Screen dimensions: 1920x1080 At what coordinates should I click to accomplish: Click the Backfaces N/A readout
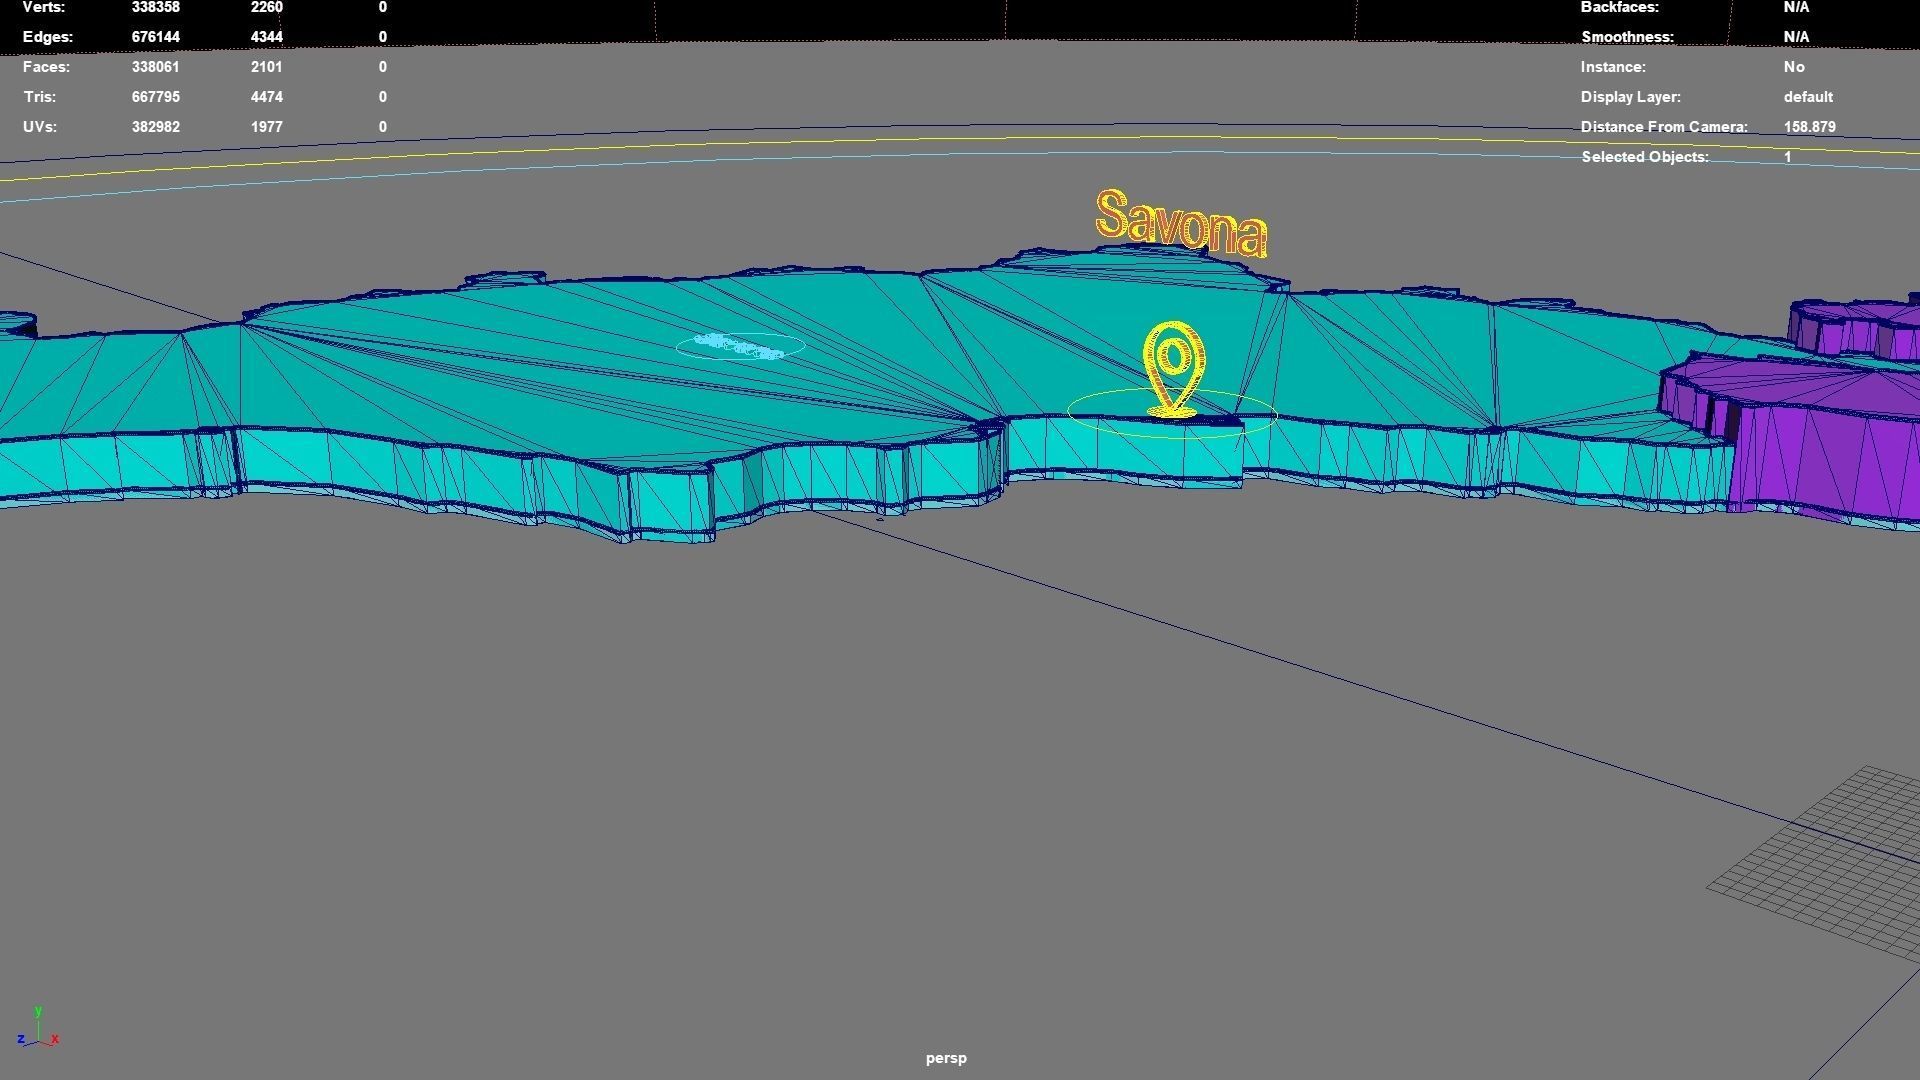[x=1795, y=7]
